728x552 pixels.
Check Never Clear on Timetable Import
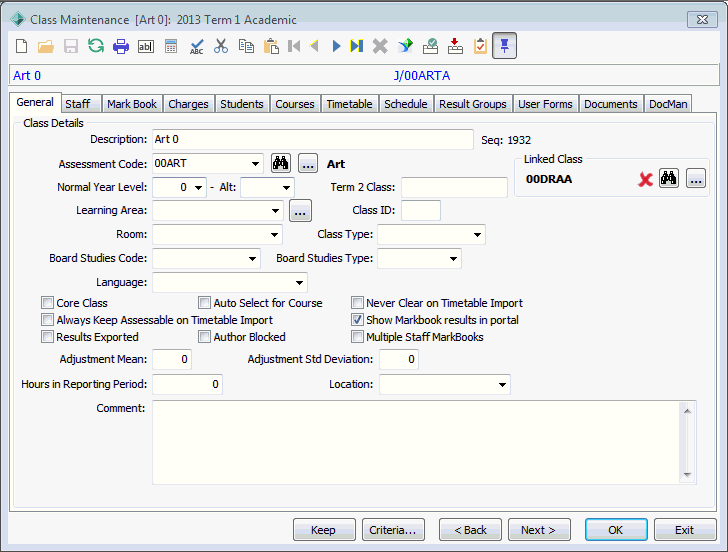pos(357,303)
